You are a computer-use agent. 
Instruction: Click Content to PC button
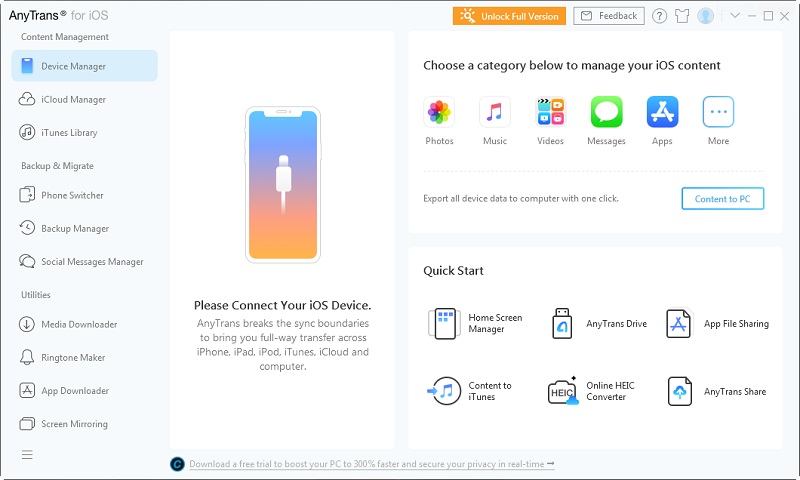pos(722,199)
